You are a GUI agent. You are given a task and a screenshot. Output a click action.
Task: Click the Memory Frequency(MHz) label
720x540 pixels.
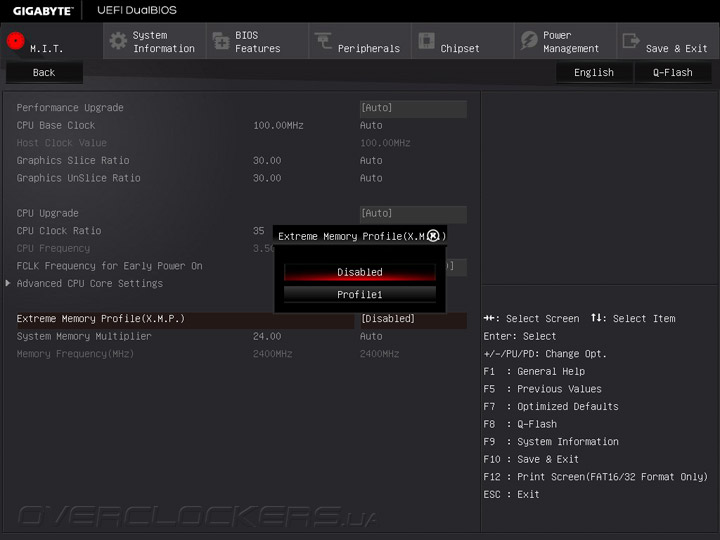75,354
